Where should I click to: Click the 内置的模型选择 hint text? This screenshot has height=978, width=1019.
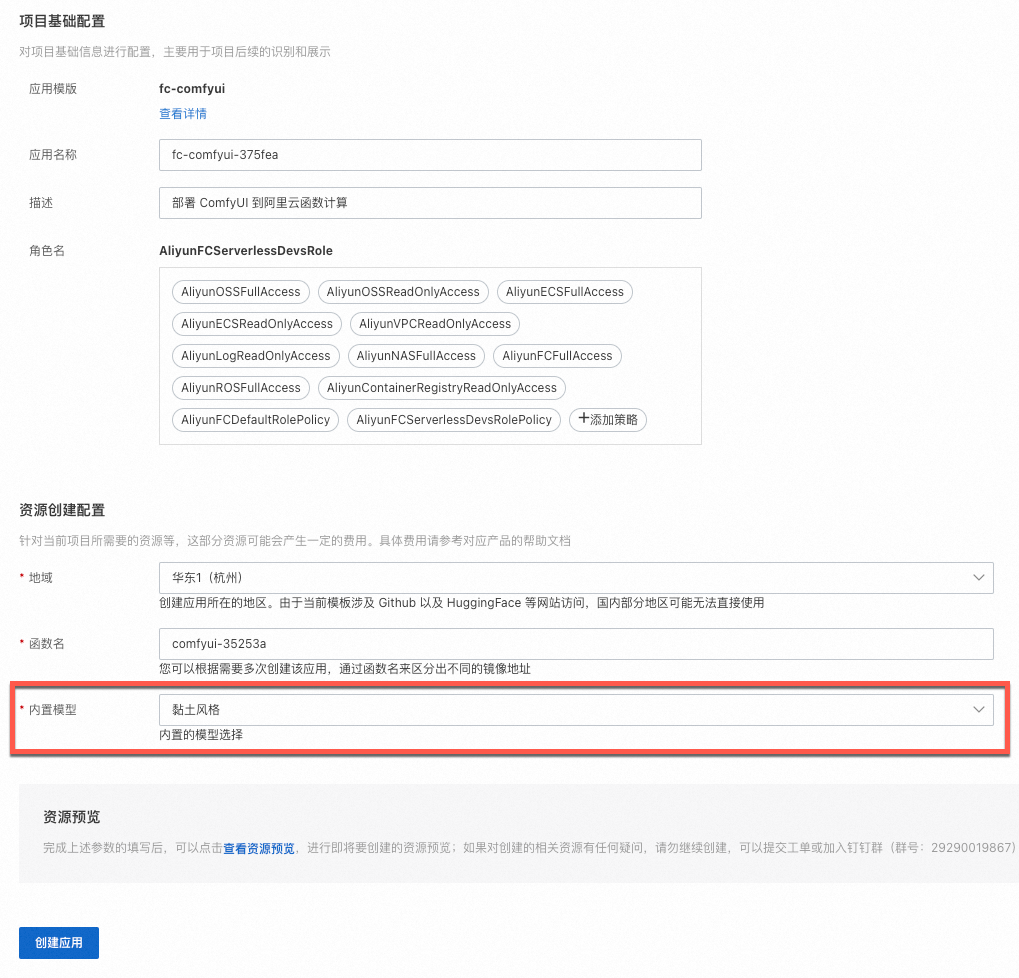coord(201,735)
